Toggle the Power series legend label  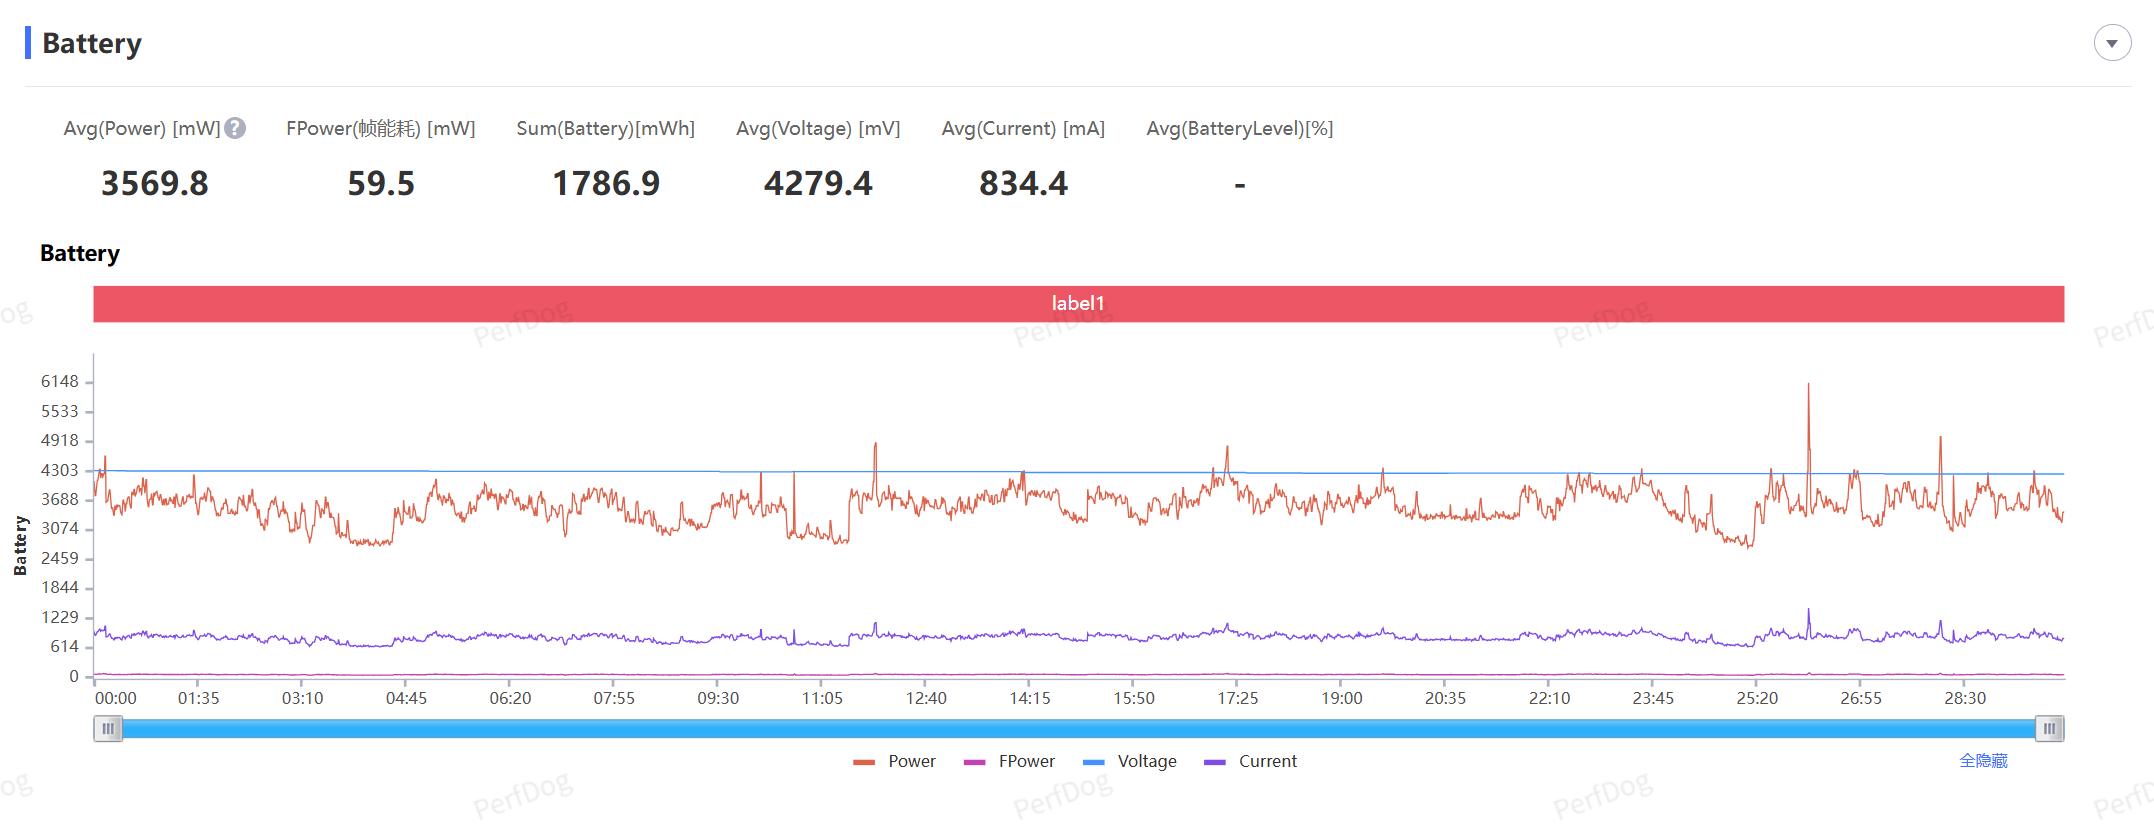911,761
